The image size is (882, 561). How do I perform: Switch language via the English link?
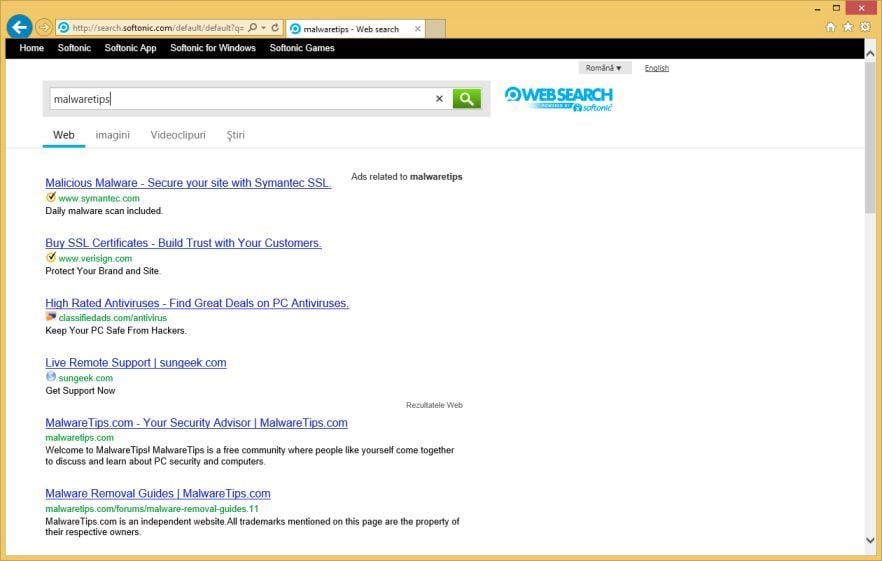click(656, 68)
